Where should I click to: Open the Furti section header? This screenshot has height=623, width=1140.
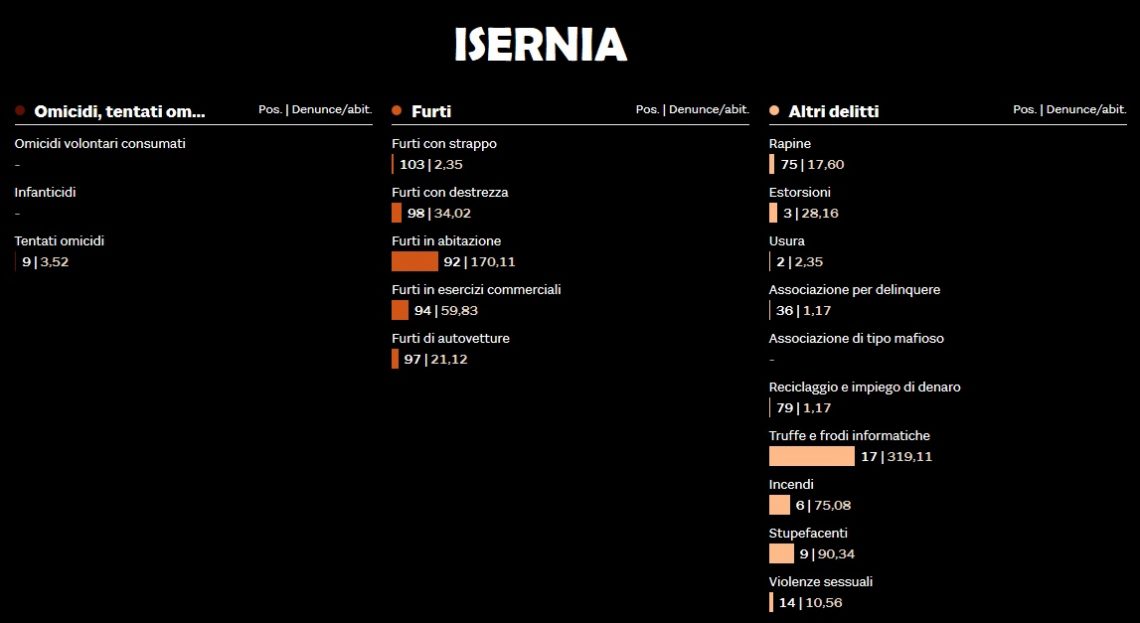tap(431, 111)
